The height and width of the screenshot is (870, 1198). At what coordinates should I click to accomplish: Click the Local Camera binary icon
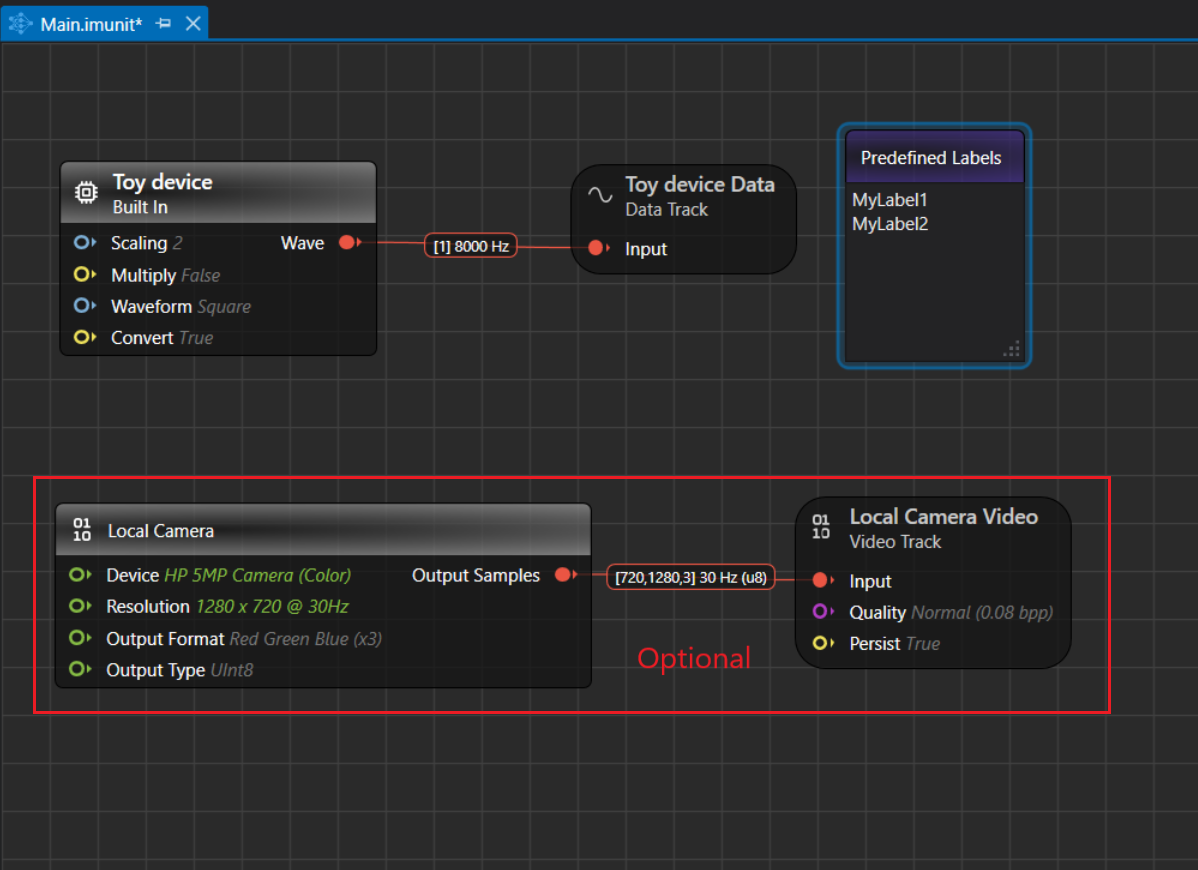coord(82,530)
